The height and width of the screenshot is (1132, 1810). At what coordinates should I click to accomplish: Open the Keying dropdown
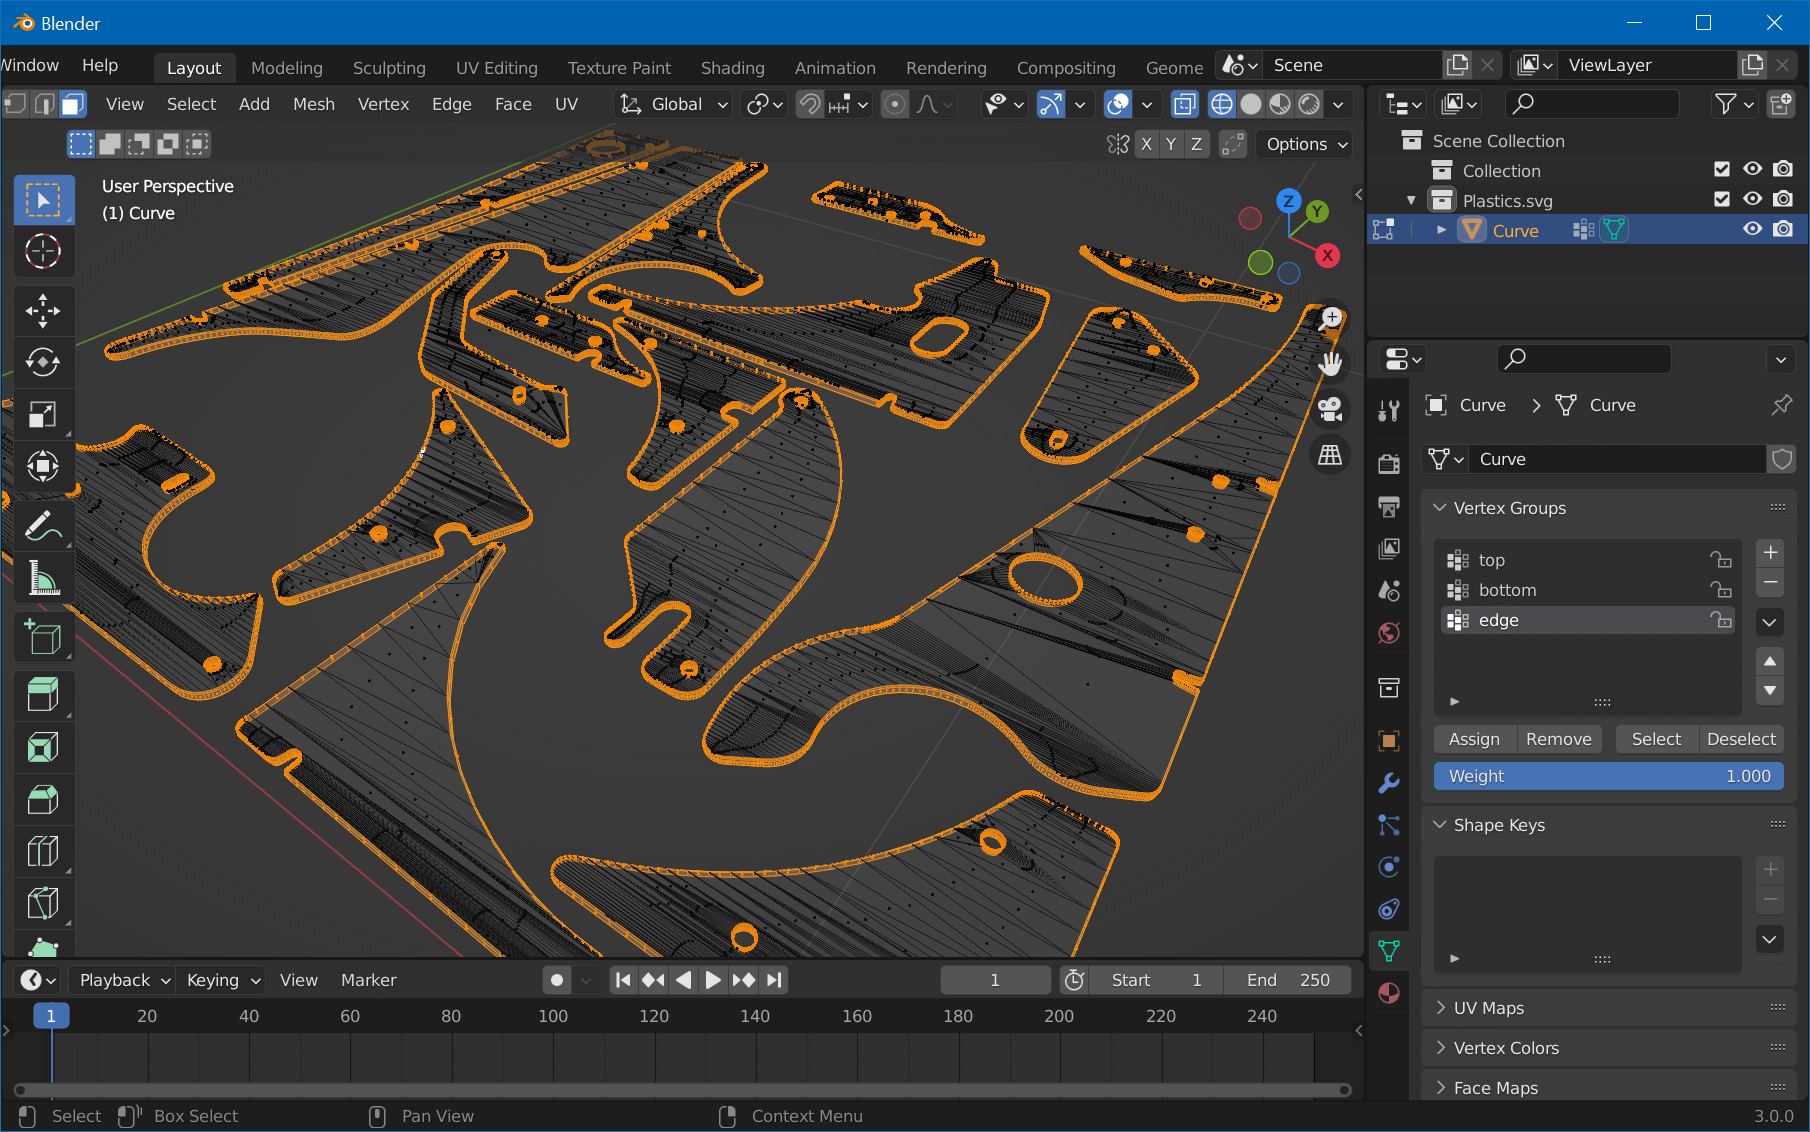[222, 980]
